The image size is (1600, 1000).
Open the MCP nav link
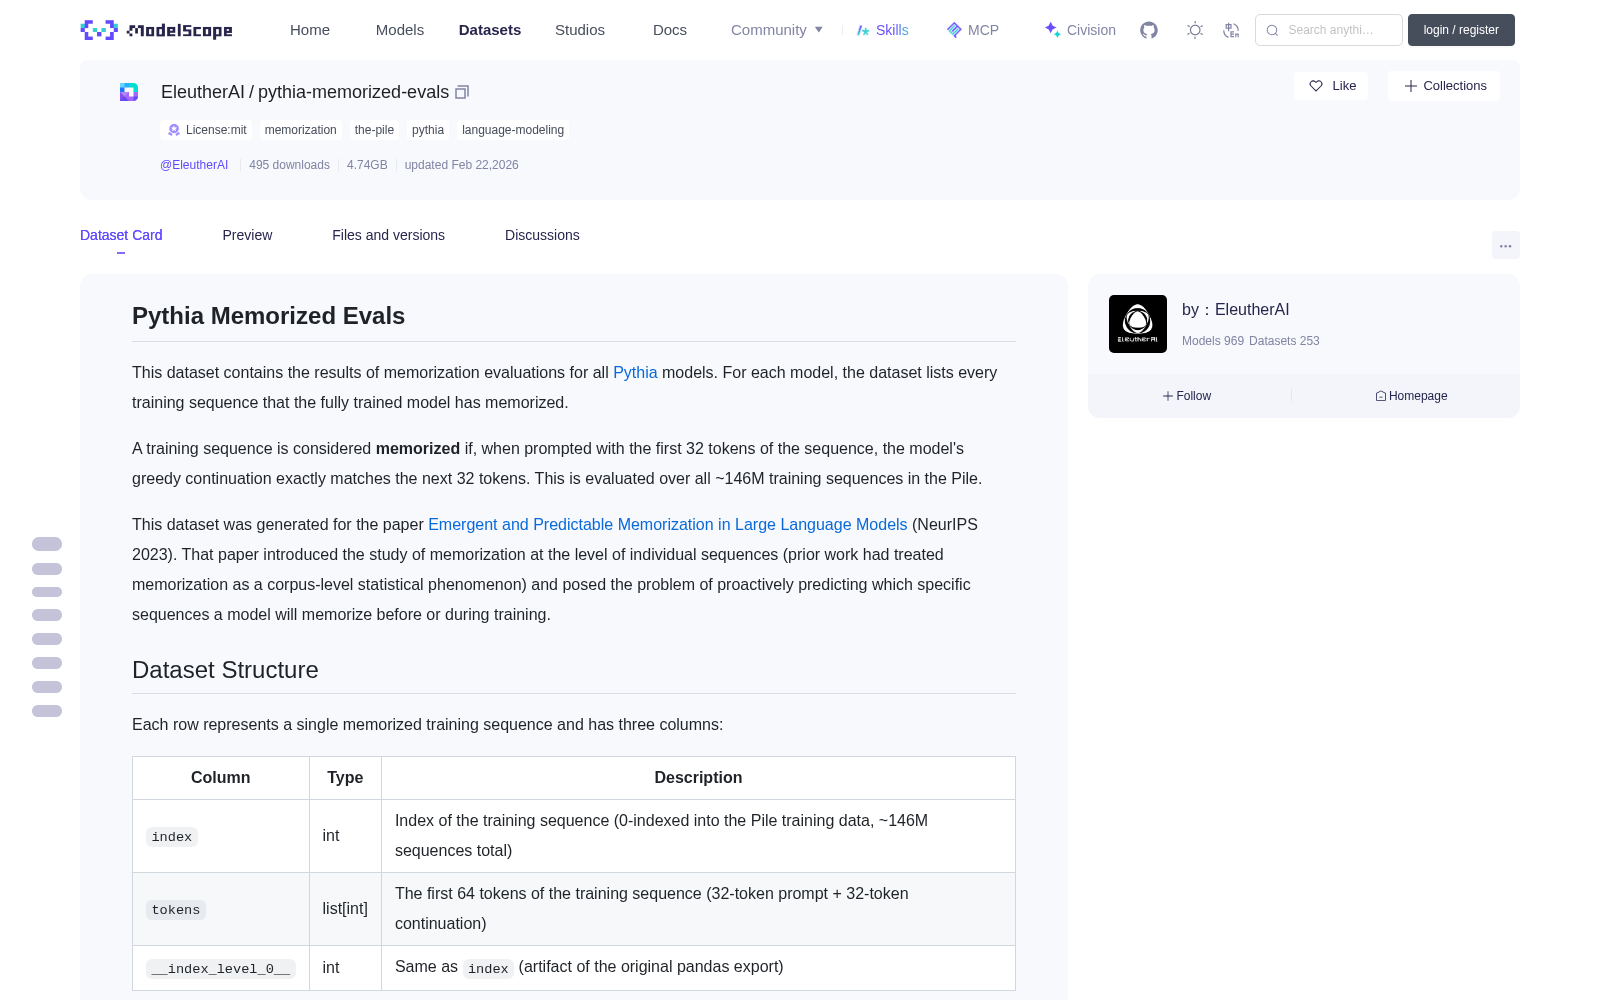(x=973, y=30)
